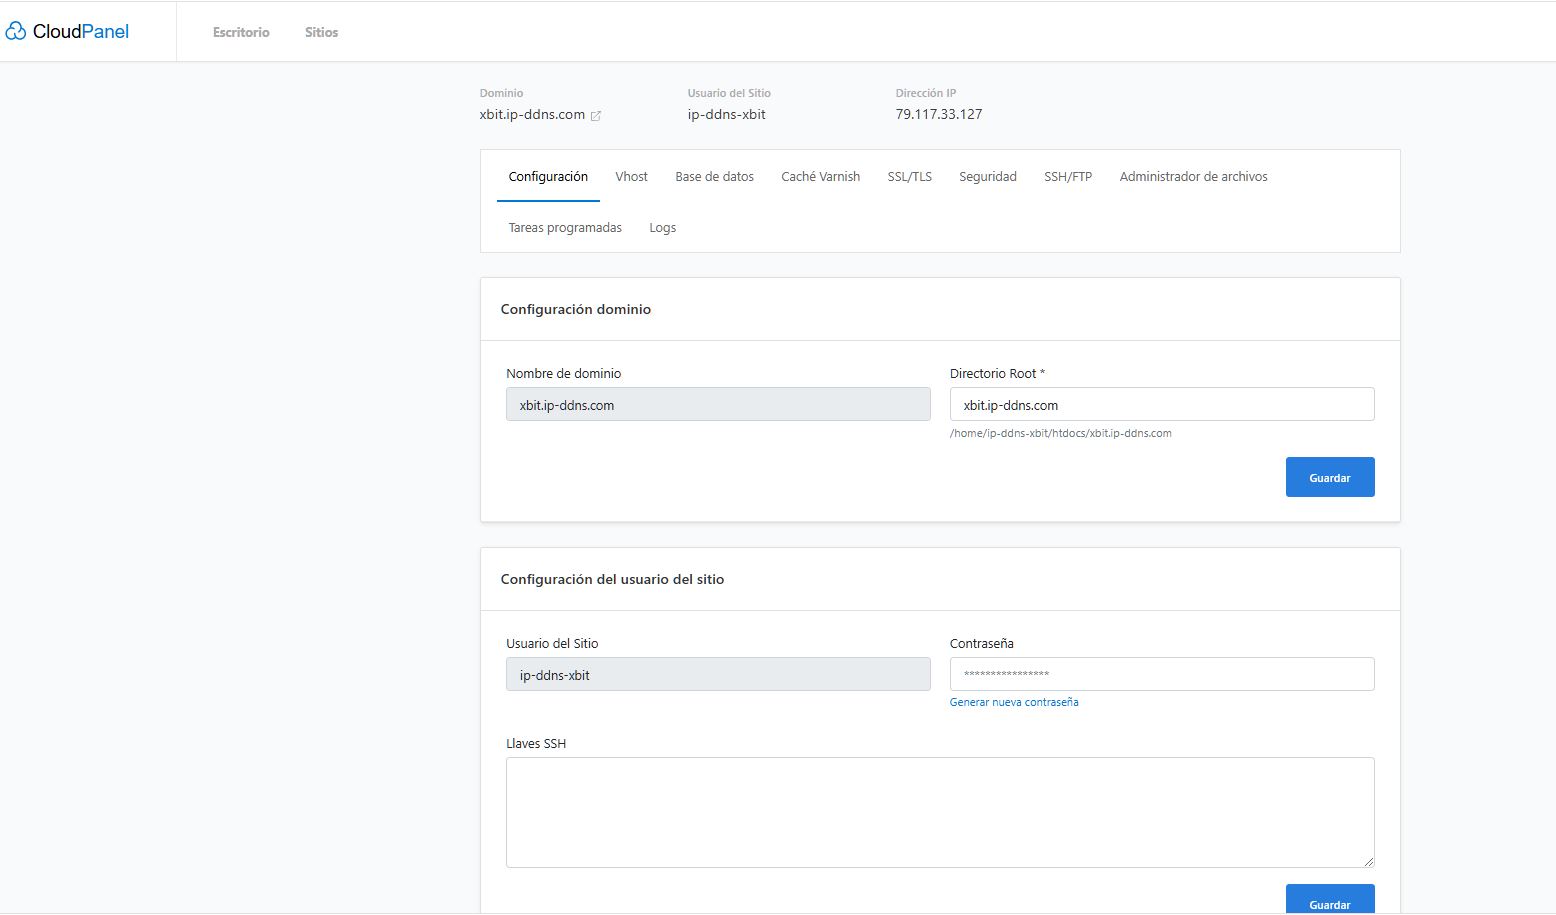This screenshot has height=915, width=1556.
Task: Save site user settings with lower Guardar
Action: 1330,899
